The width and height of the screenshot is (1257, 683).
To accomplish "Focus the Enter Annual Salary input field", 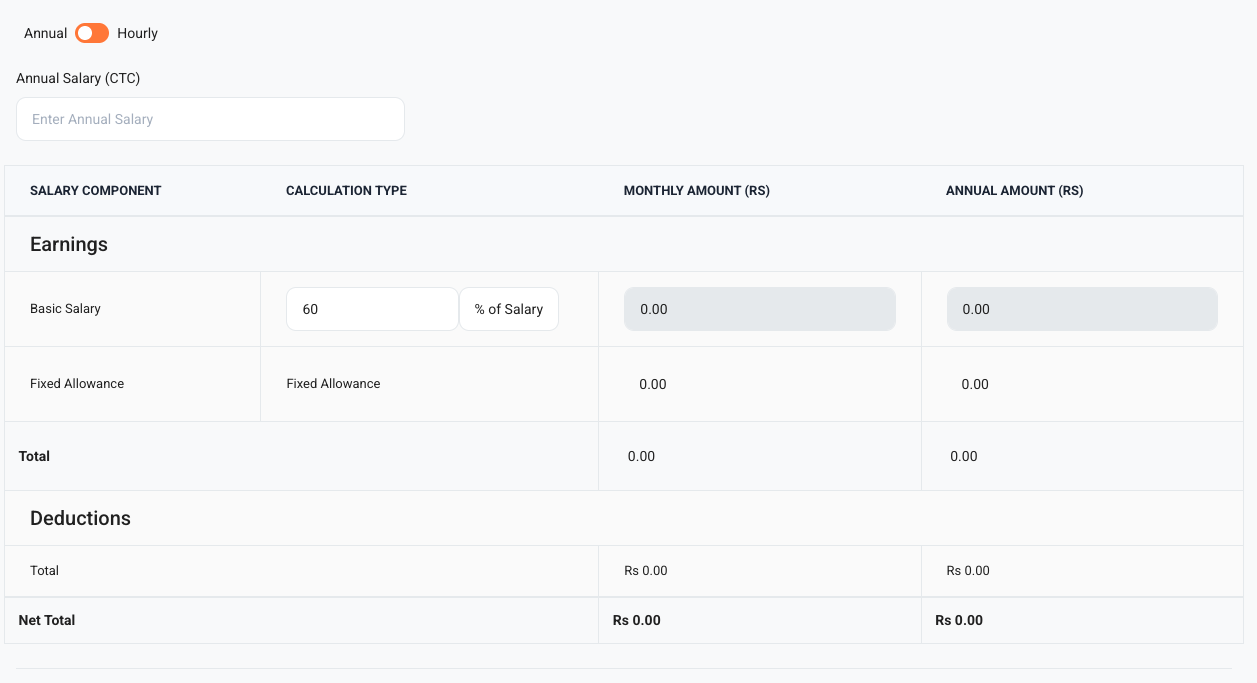I will click(210, 119).
